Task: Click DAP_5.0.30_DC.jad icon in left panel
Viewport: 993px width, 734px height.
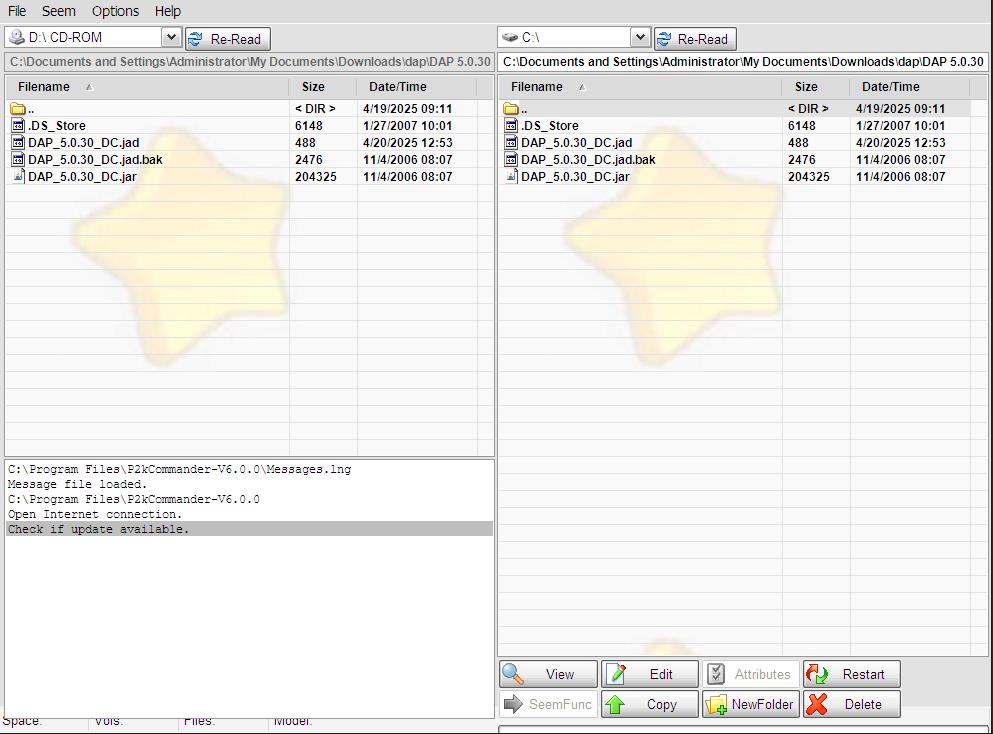Action: (x=18, y=142)
